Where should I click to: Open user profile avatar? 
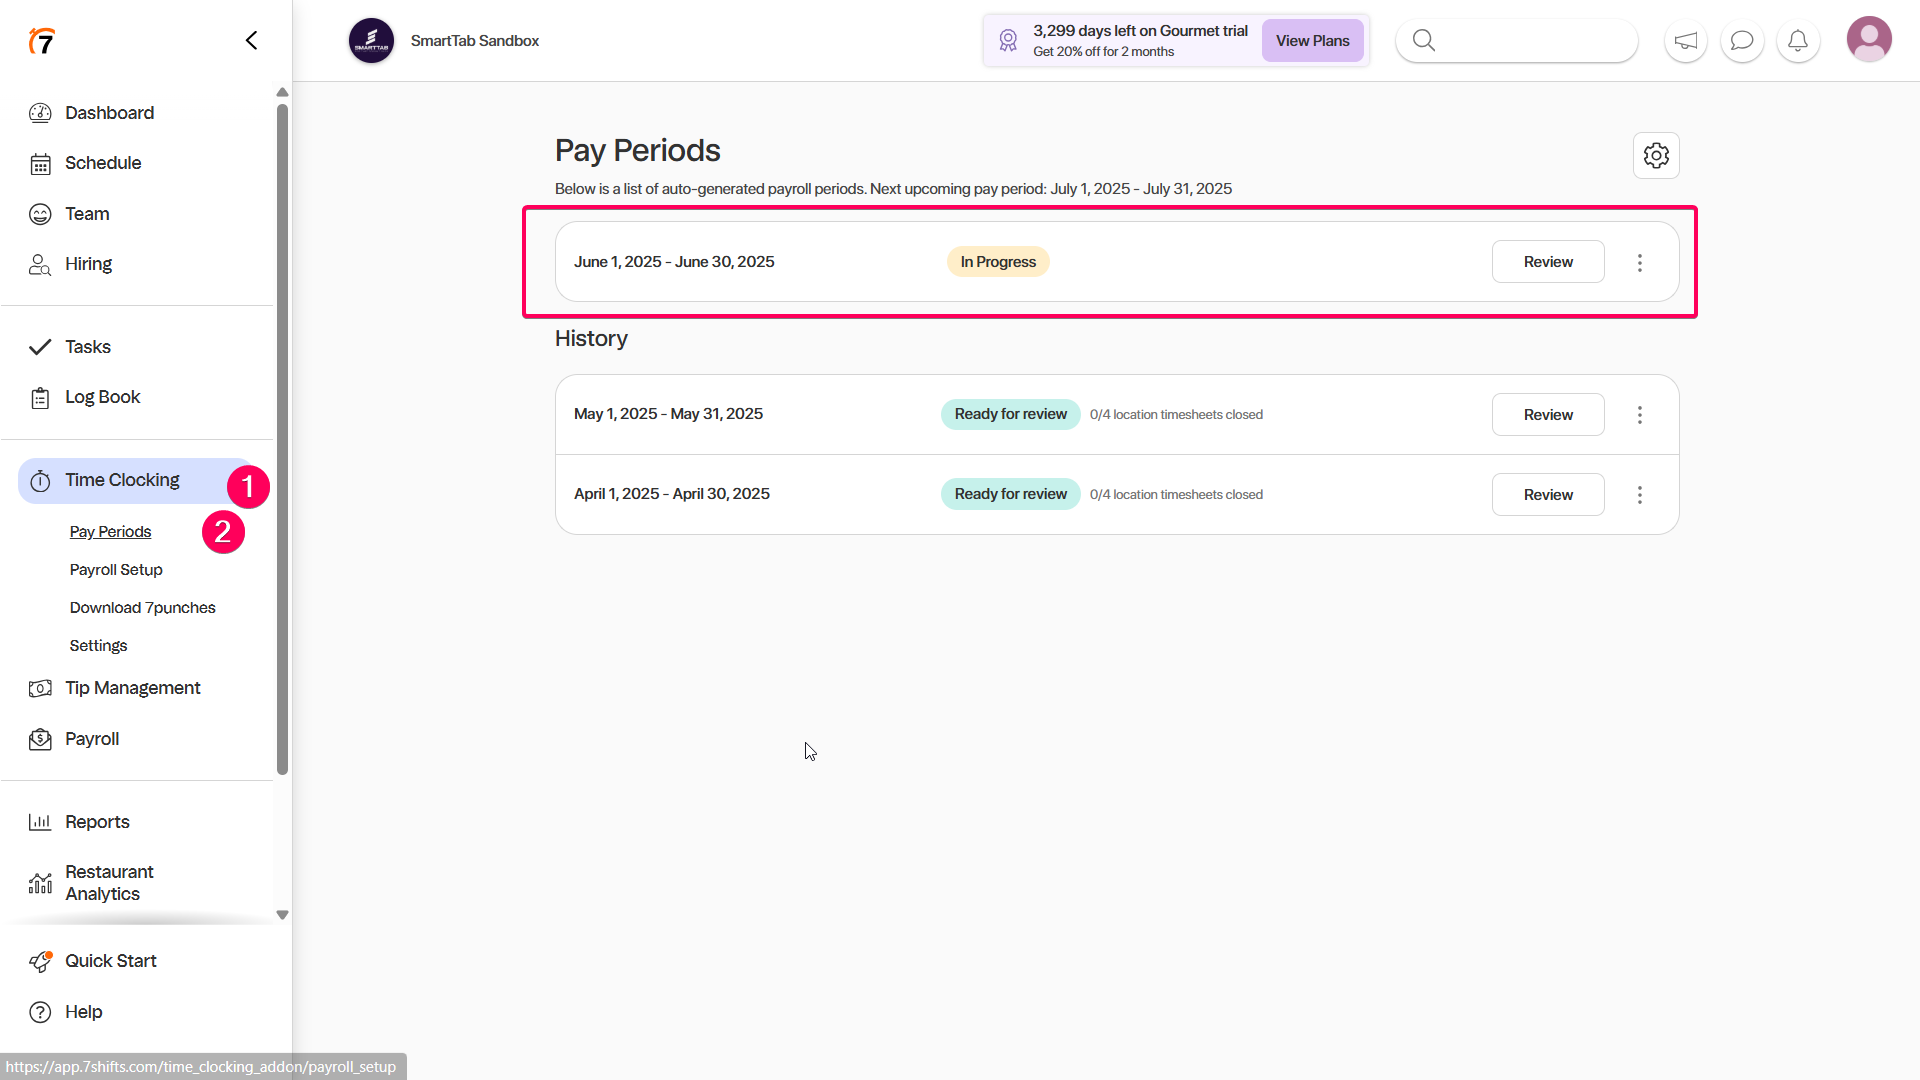[x=1868, y=40]
